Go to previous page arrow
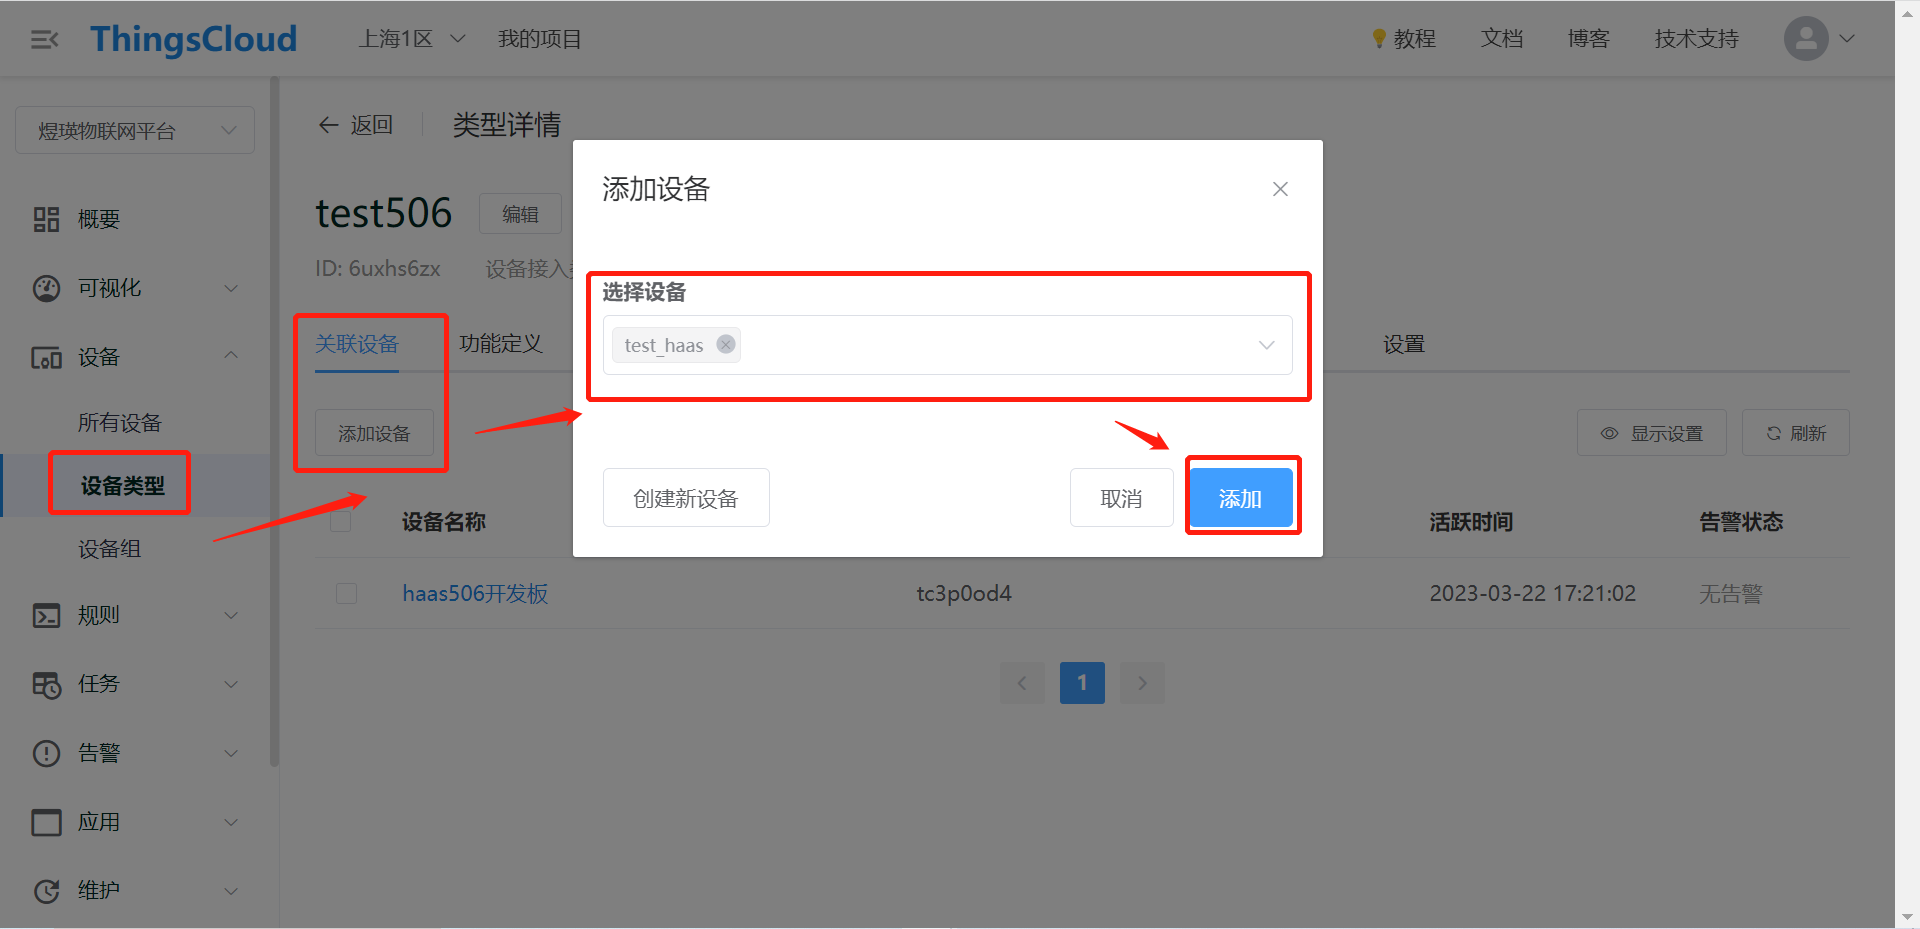The width and height of the screenshot is (1920, 929). tap(1022, 683)
